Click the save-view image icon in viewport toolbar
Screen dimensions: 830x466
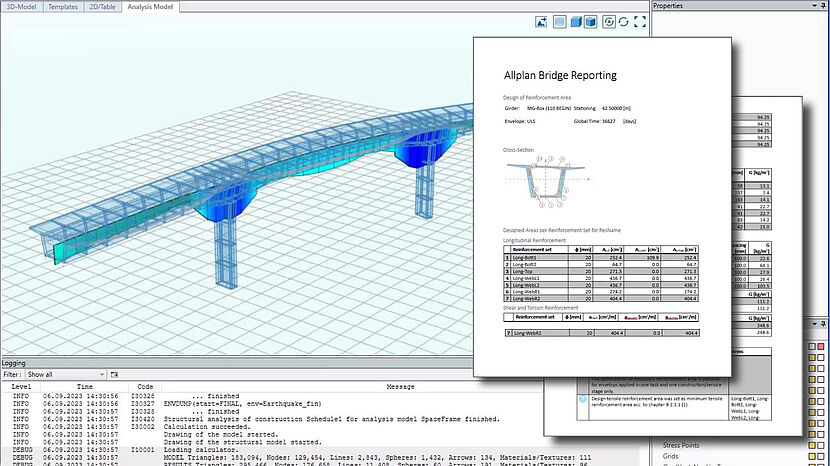click(x=541, y=22)
